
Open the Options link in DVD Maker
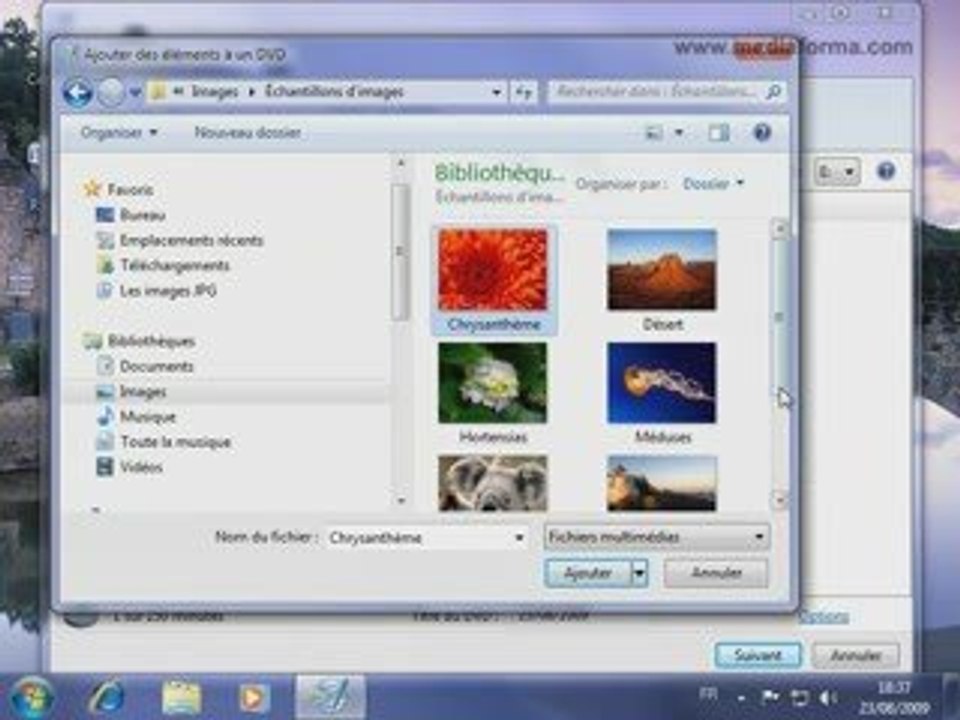(824, 617)
